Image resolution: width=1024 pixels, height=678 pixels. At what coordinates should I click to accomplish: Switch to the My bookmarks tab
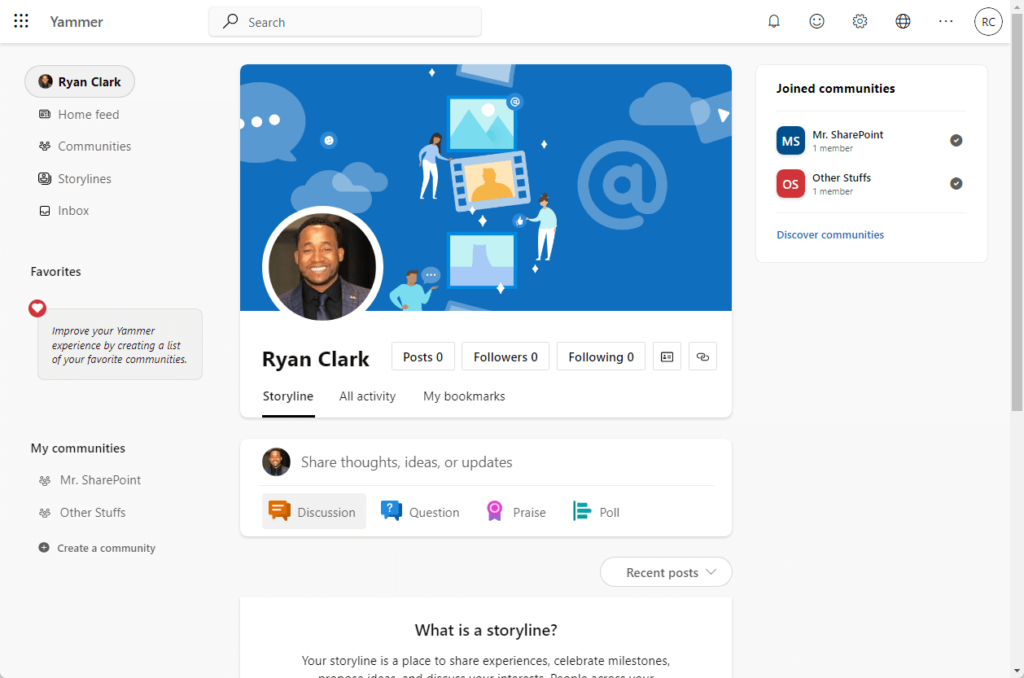coord(464,396)
